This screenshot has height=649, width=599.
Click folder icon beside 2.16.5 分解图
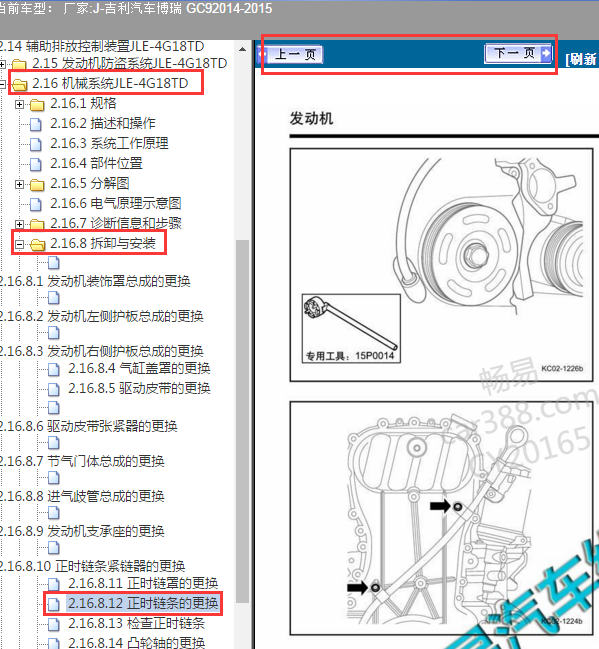coord(37,185)
